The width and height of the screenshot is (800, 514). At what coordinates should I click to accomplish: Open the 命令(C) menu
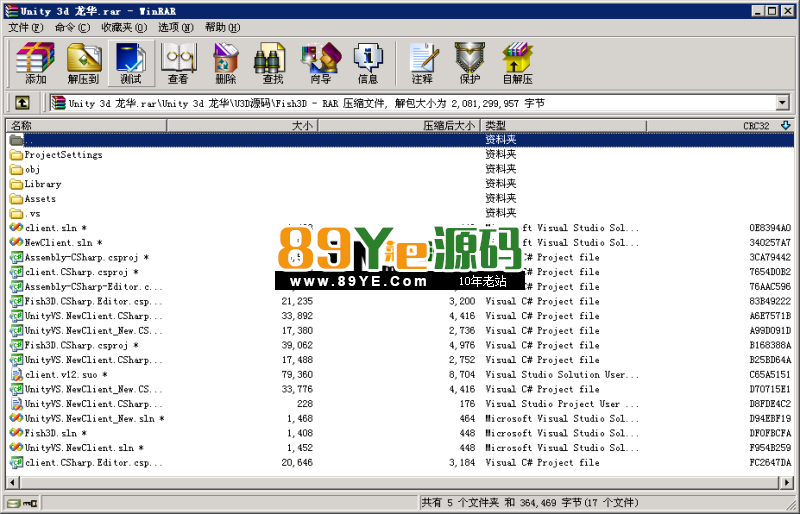[x=72, y=28]
